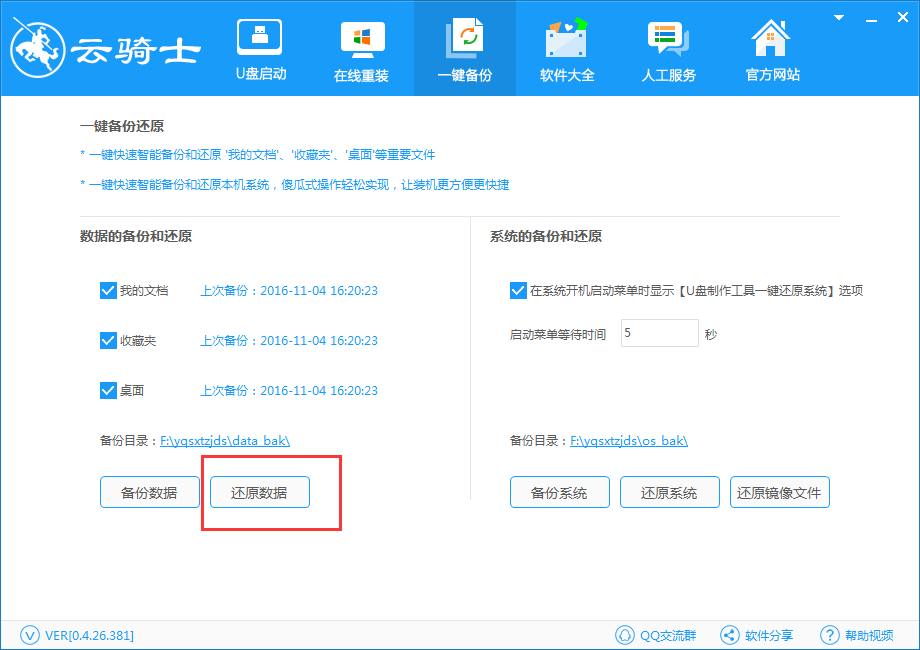Screen dimensions: 920x650
Task: Click the 一键备份还原 title text
Action: 121,126
